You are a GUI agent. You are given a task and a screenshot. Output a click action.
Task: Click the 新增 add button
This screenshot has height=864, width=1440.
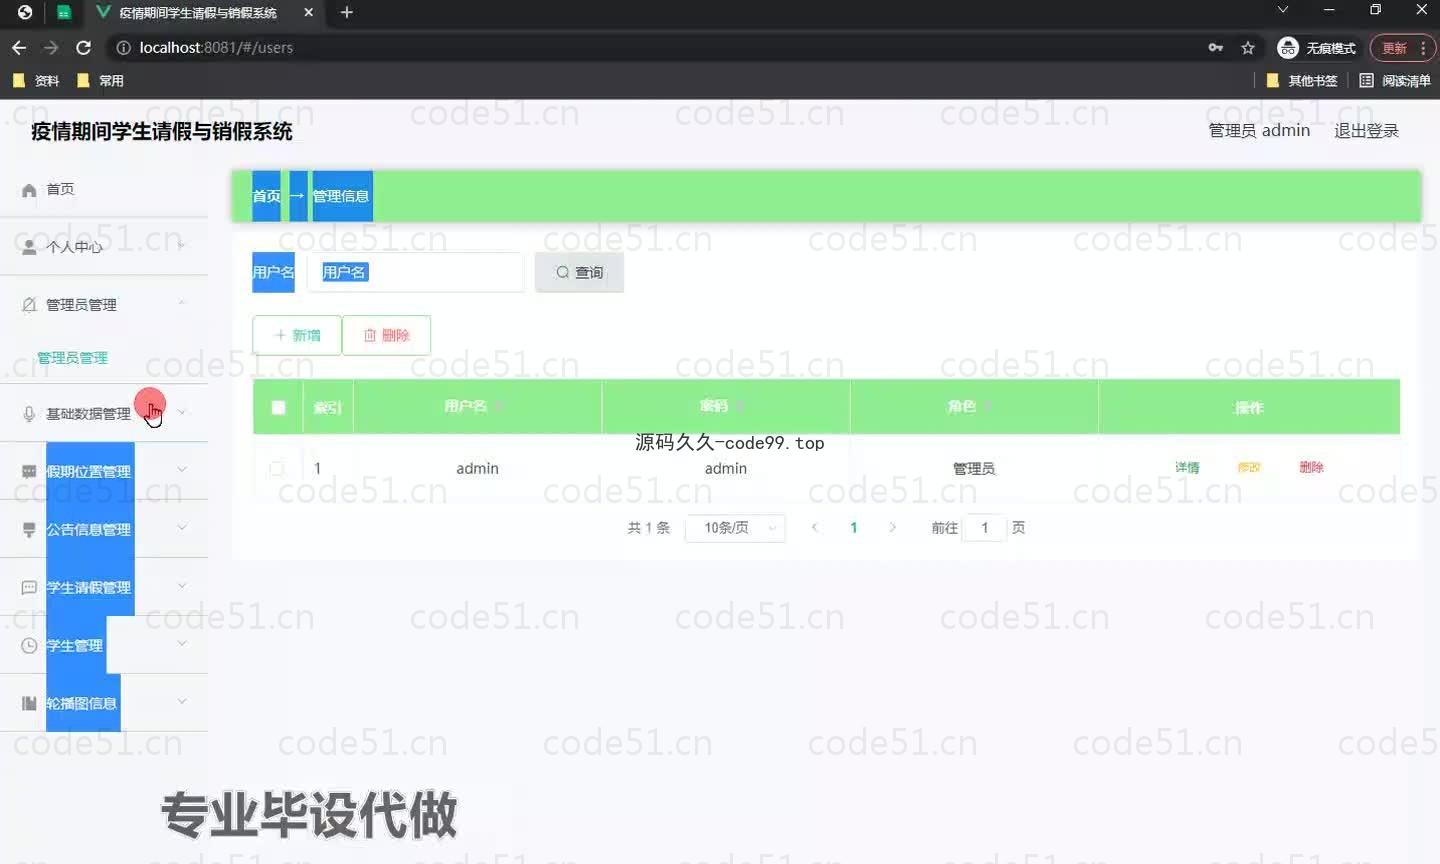click(297, 335)
